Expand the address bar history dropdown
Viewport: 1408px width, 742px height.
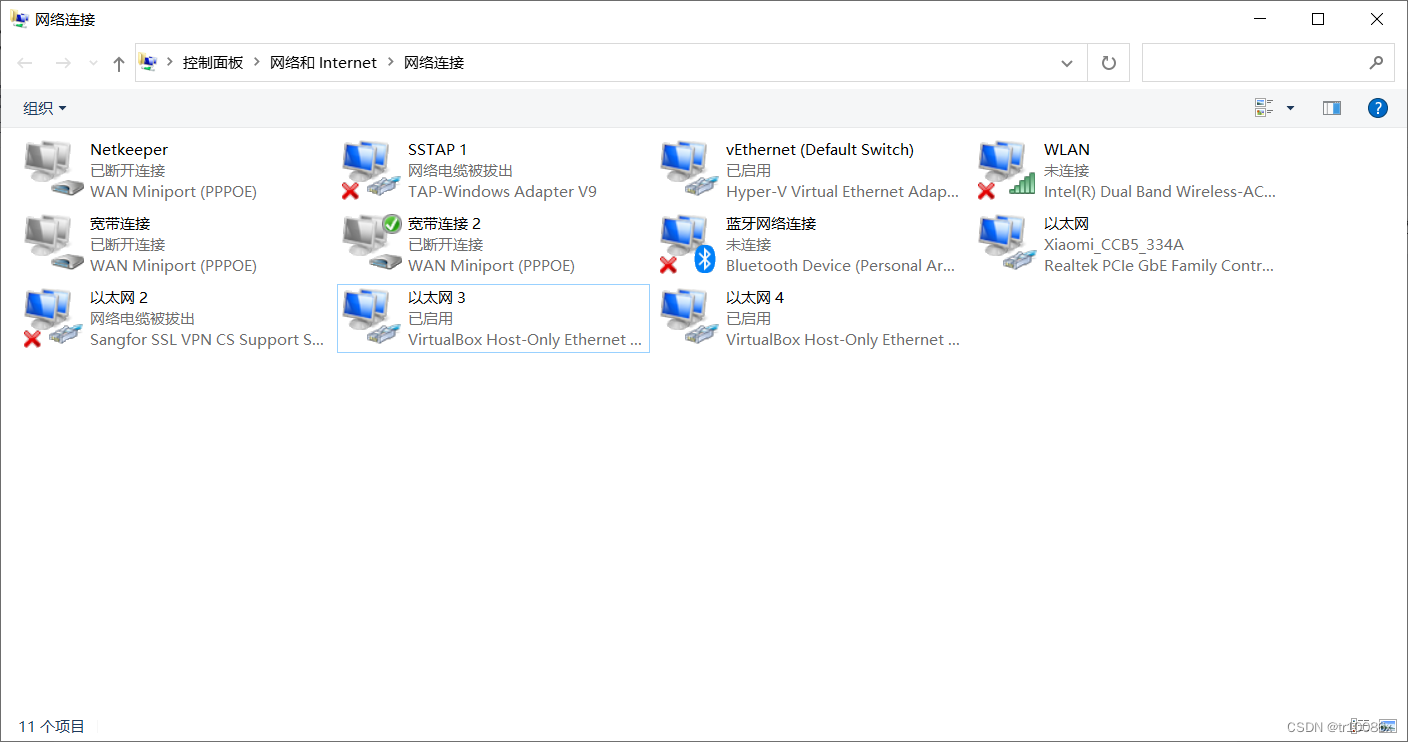(1066, 62)
